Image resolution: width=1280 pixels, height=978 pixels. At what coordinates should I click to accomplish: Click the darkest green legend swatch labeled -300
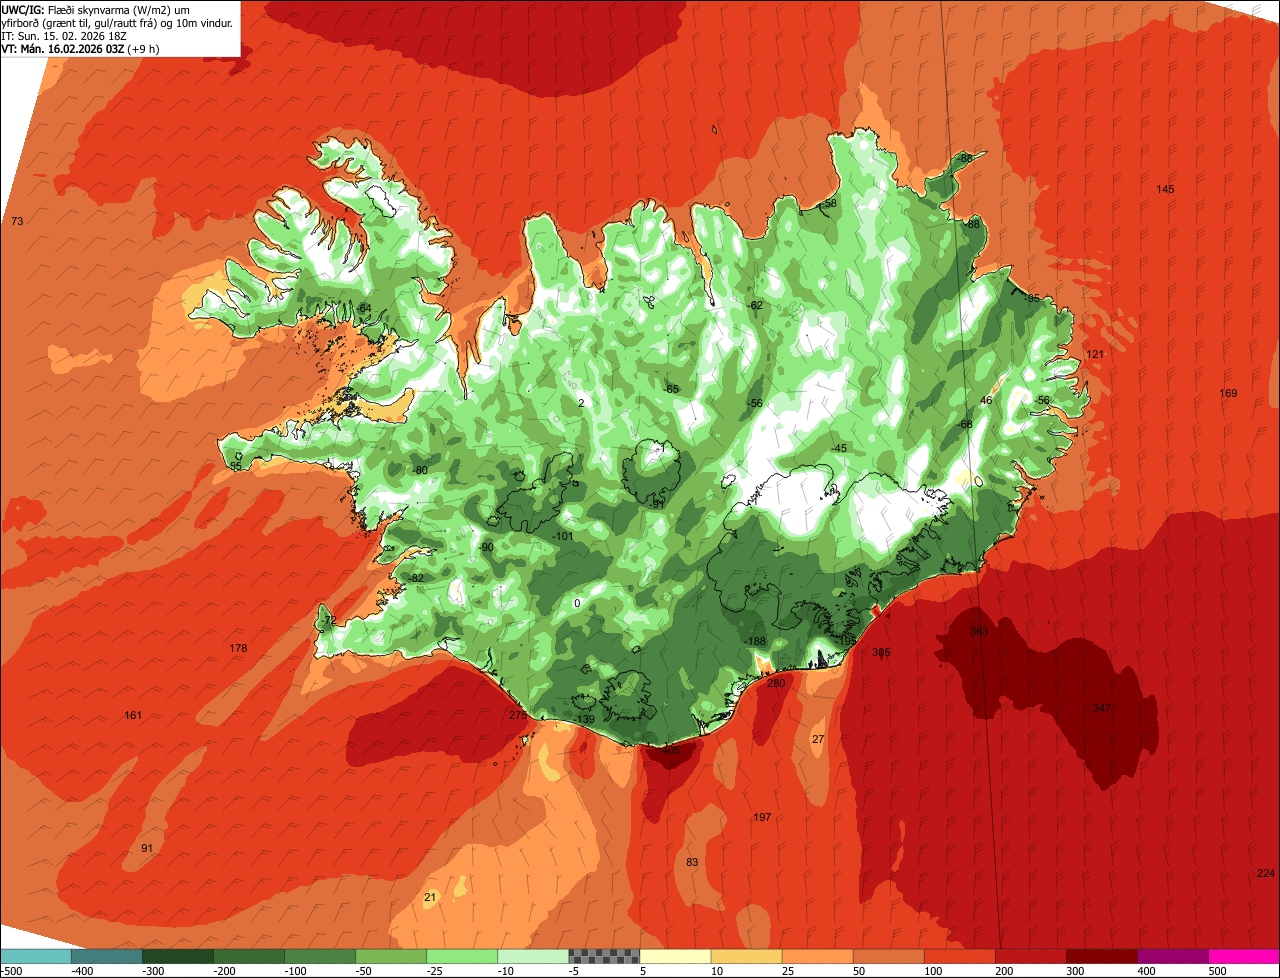click(177, 956)
